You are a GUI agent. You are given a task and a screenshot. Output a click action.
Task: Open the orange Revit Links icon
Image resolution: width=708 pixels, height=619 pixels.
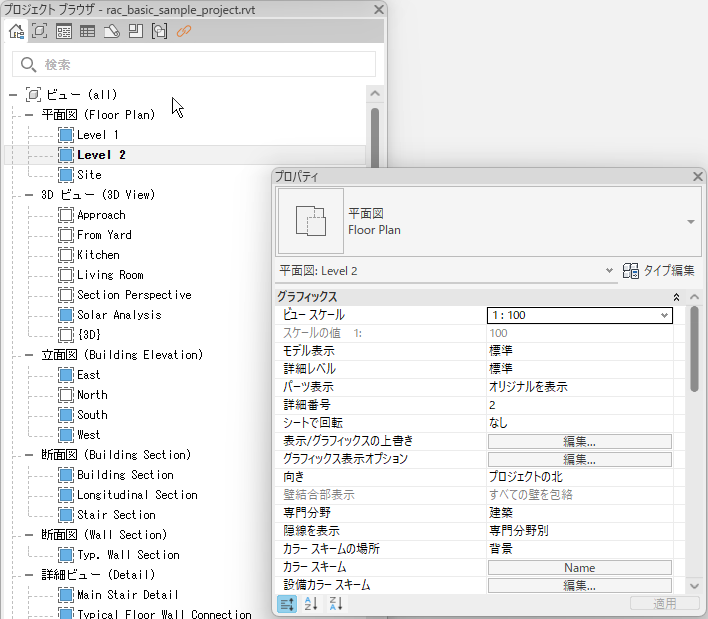click(184, 31)
